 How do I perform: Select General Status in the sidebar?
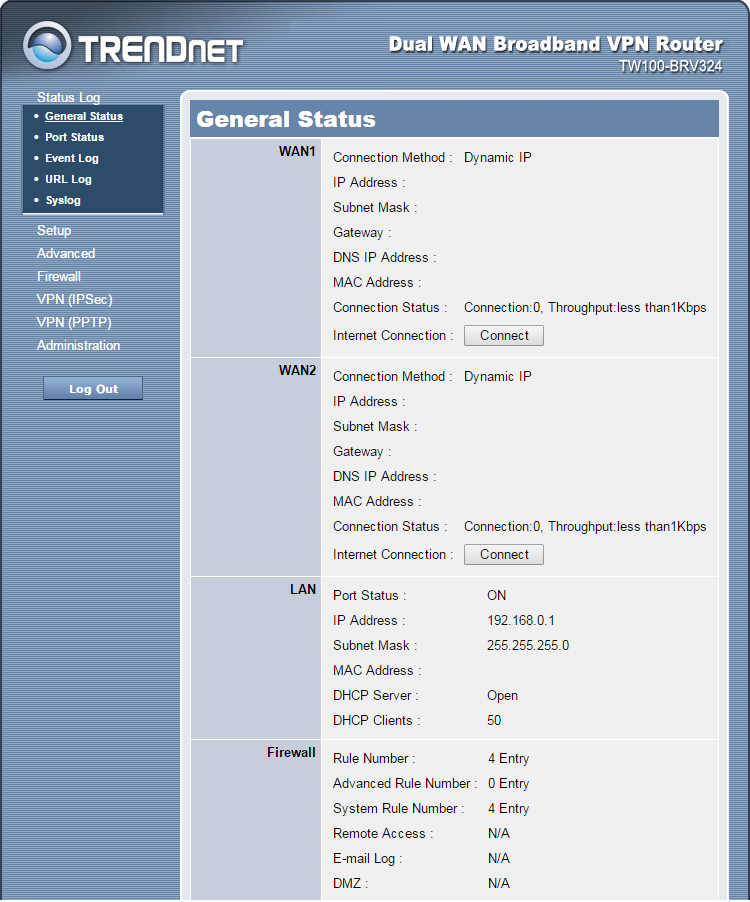(84, 116)
